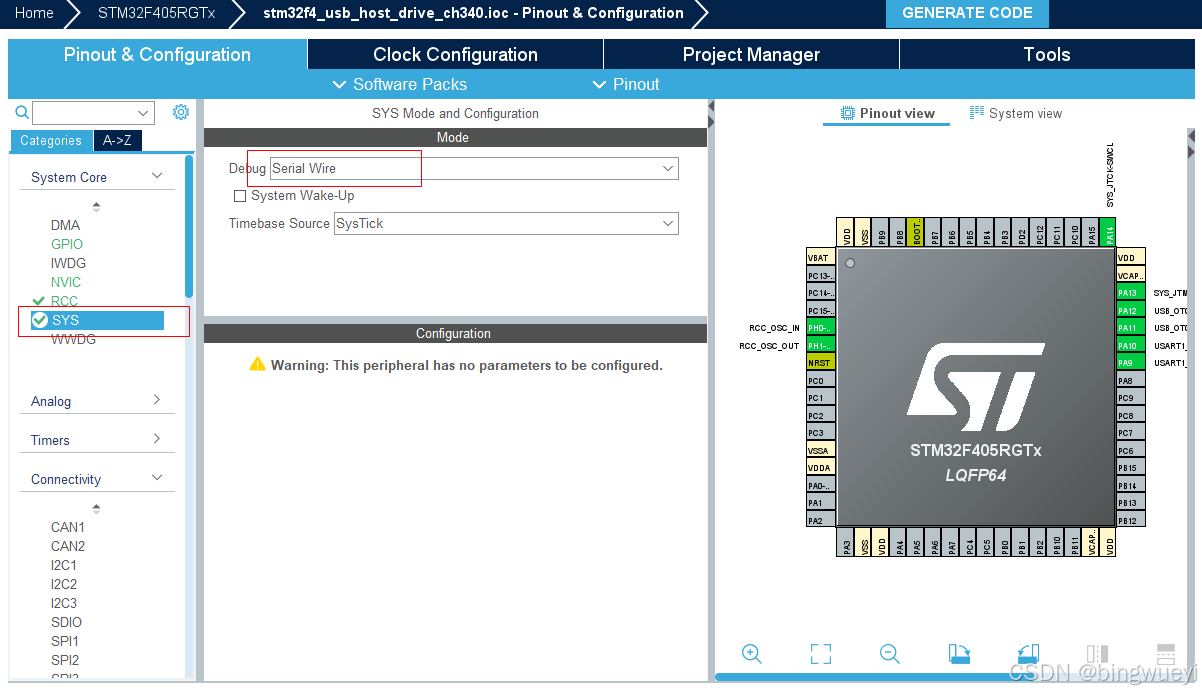1202x692 pixels.
Task: Click the PA14 pin on the chip top edge
Action: (1108, 233)
